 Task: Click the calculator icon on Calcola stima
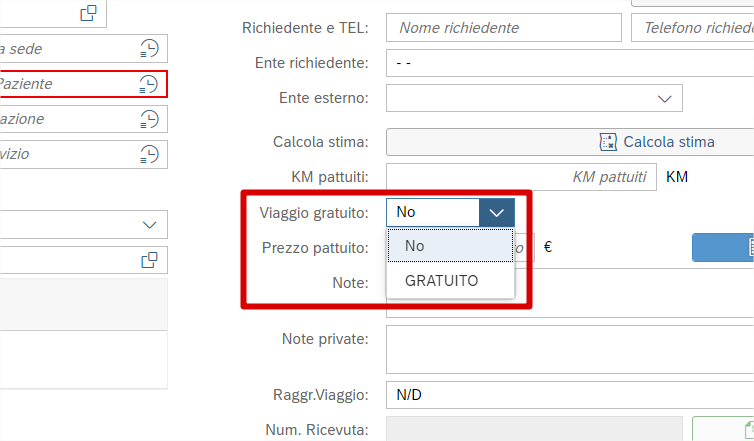[607, 142]
